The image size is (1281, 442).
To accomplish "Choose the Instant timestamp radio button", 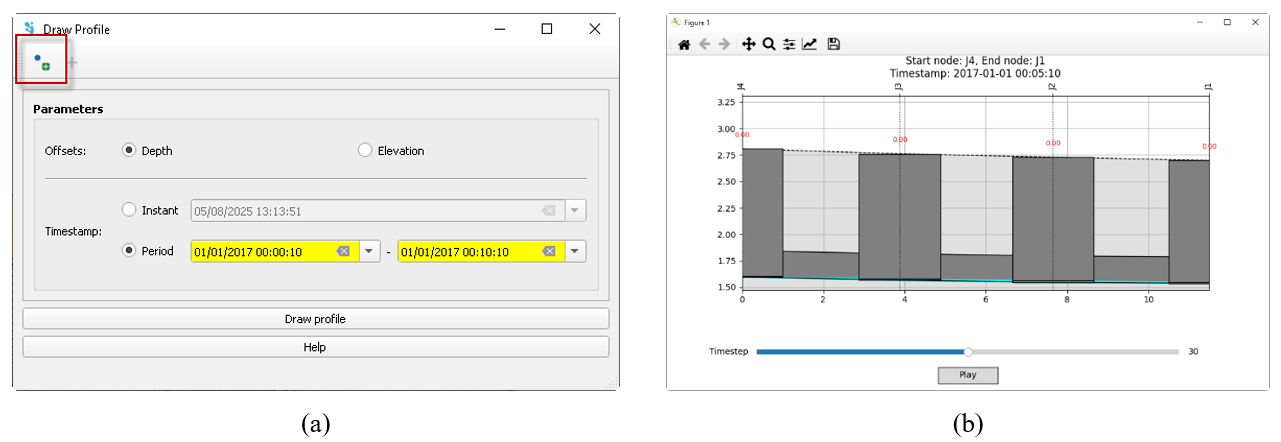I will (x=129, y=210).
